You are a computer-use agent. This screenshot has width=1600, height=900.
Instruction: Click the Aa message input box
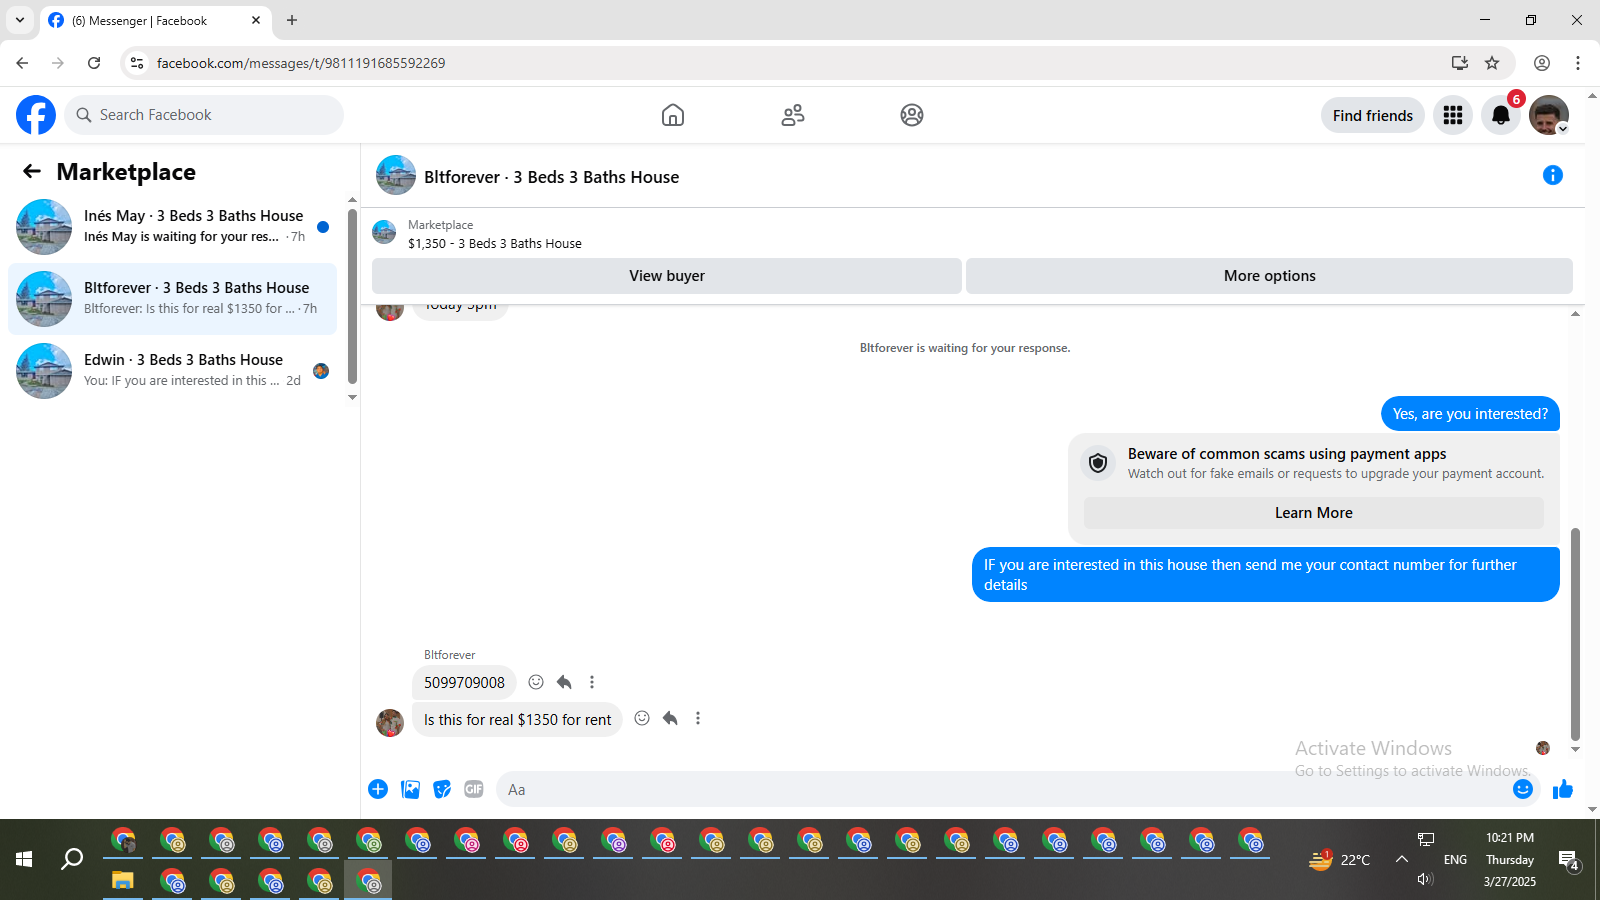pyautogui.click(x=1004, y=789)
